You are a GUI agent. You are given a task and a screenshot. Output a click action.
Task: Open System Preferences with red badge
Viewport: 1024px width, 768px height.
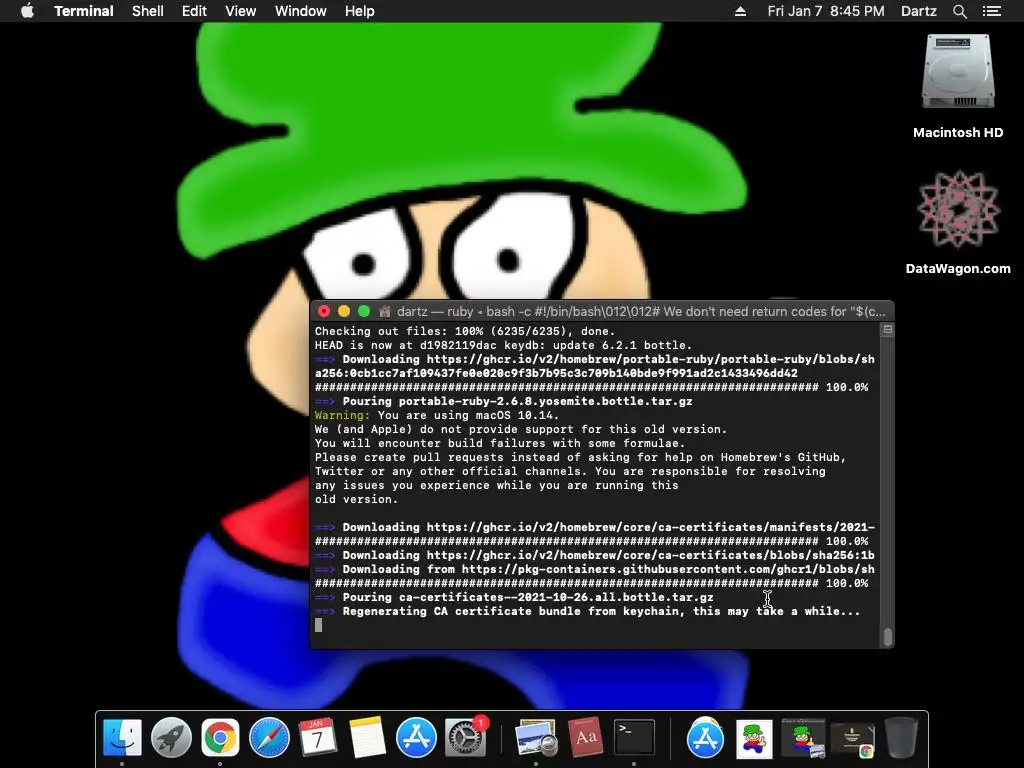pos(466,737)
